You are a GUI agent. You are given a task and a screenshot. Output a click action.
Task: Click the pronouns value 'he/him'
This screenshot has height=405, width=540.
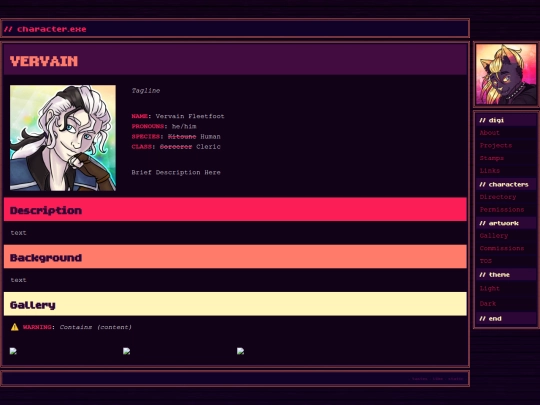point(184,126)
